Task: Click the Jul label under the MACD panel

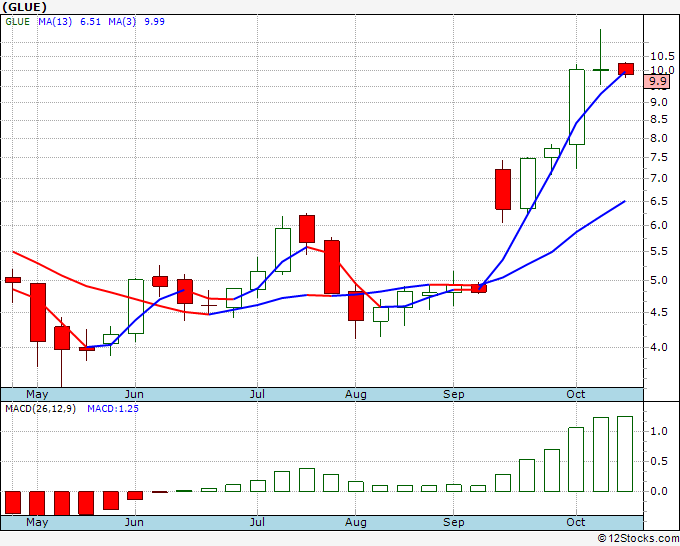Action: pyautogui.click(x=258, y=523)
